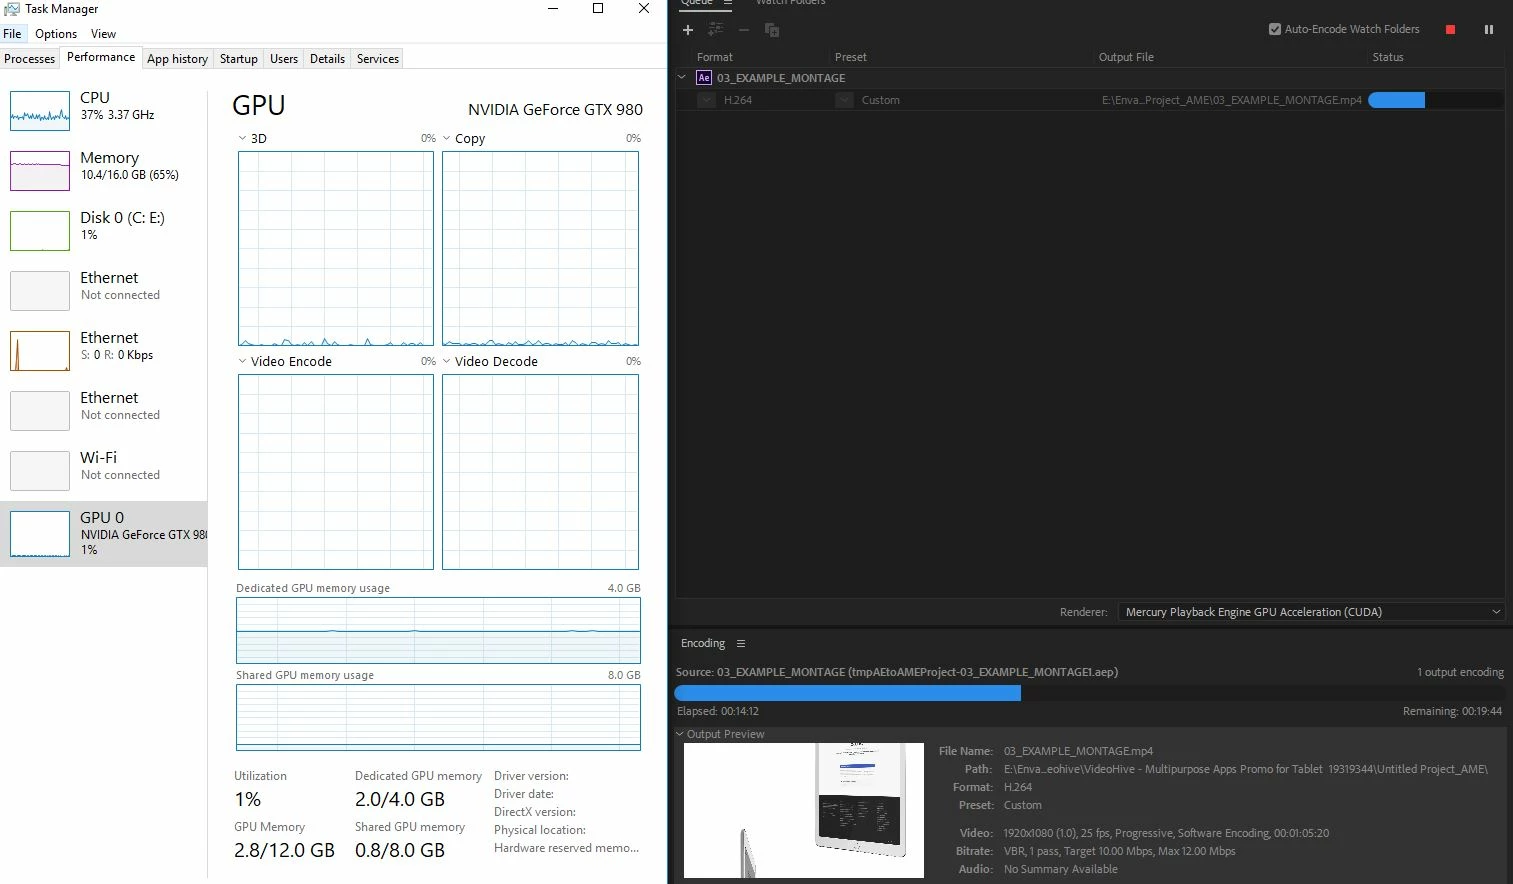This screenshot has width=1513, height=884.
Task: Add source with the plus icon in Media Encoder
Action: 688,30
